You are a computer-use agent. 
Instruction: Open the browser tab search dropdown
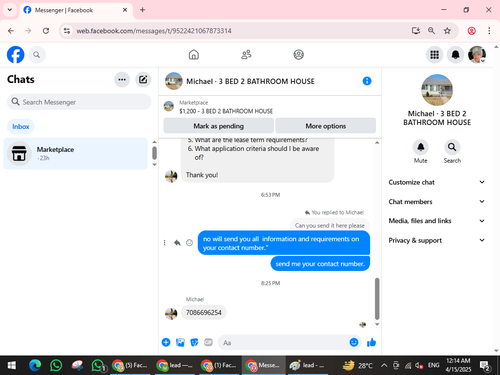[x=10, y=10]
